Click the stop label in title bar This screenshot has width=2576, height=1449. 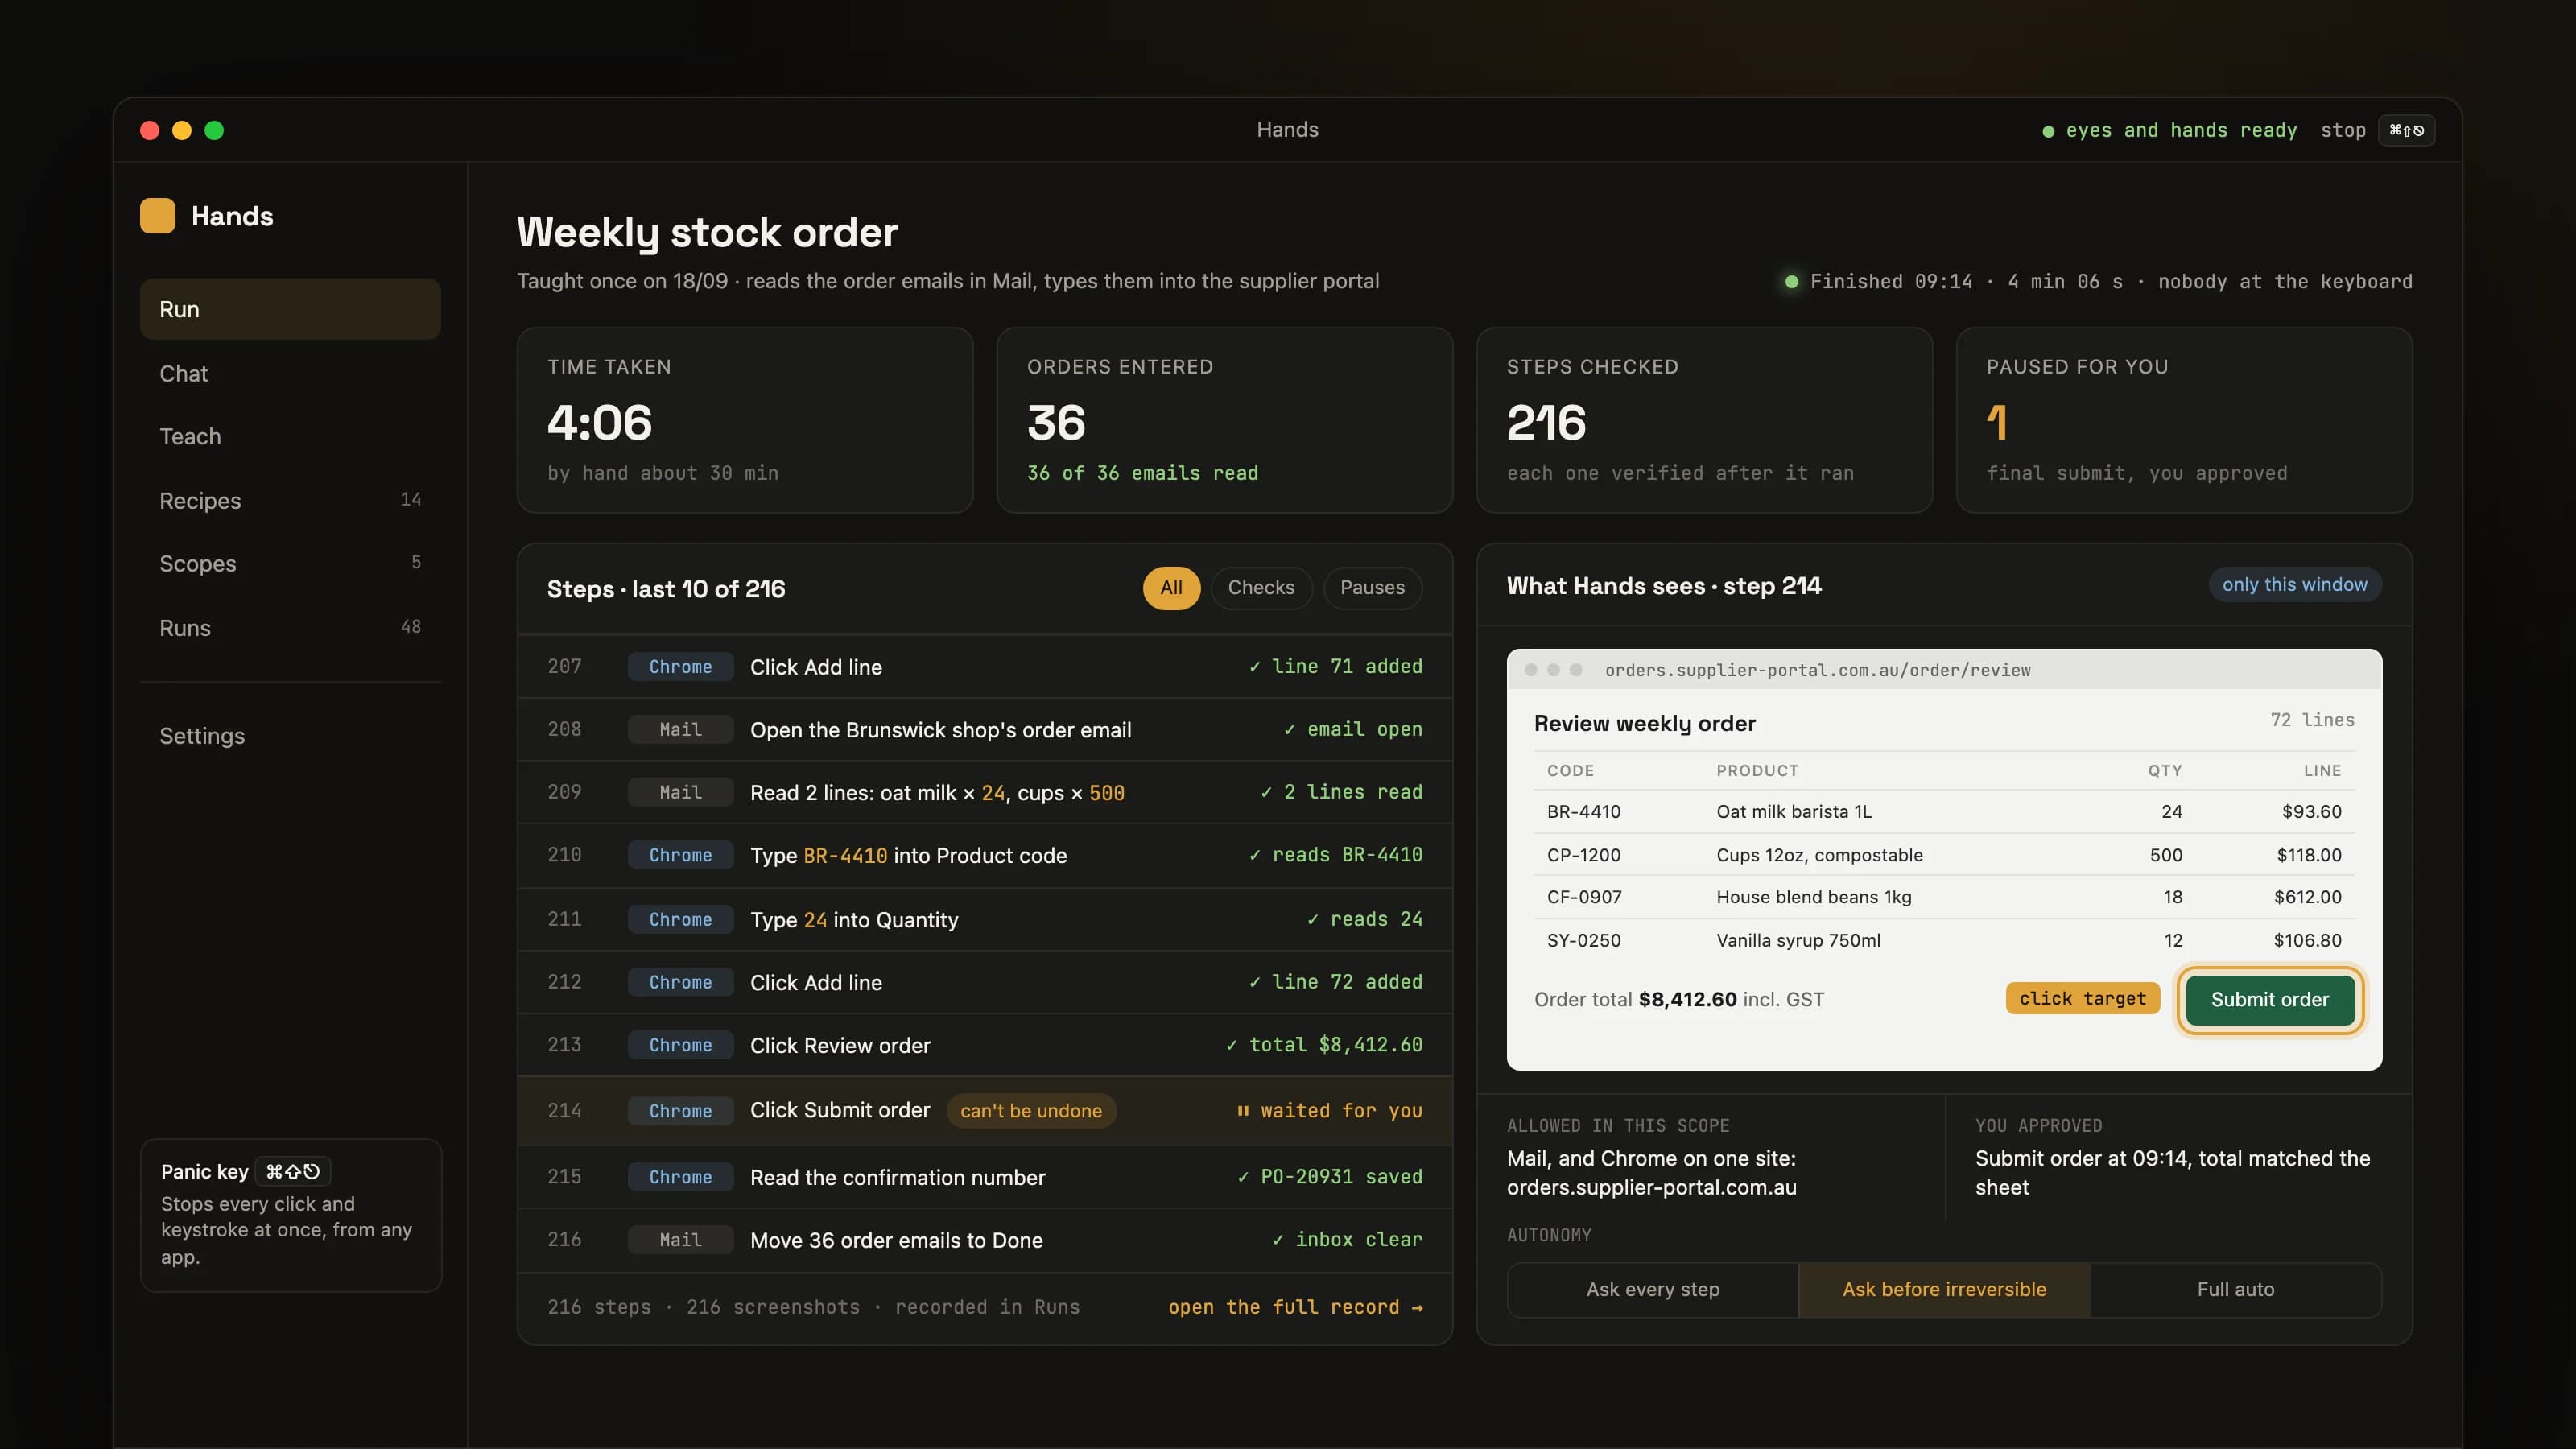tap(2343, 130)
